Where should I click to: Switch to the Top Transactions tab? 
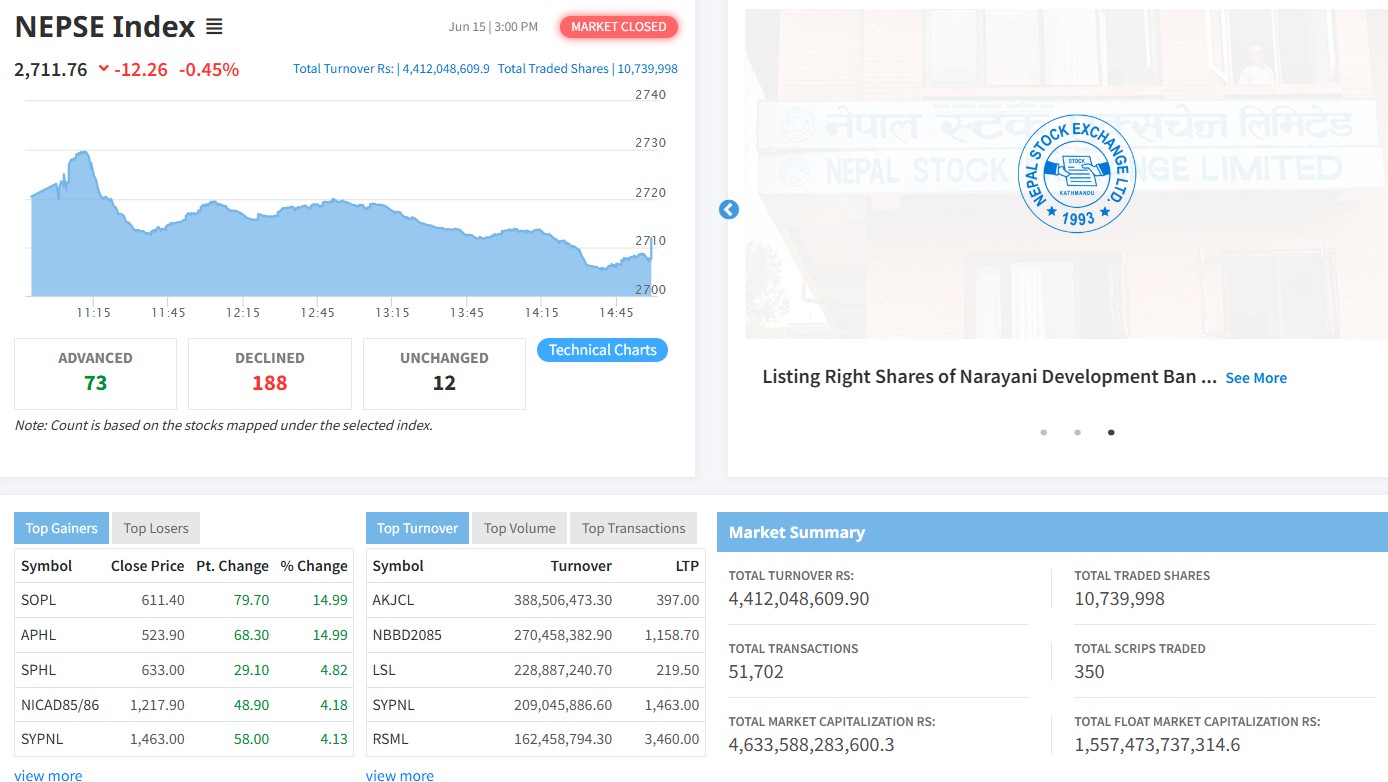click(634, 528)
